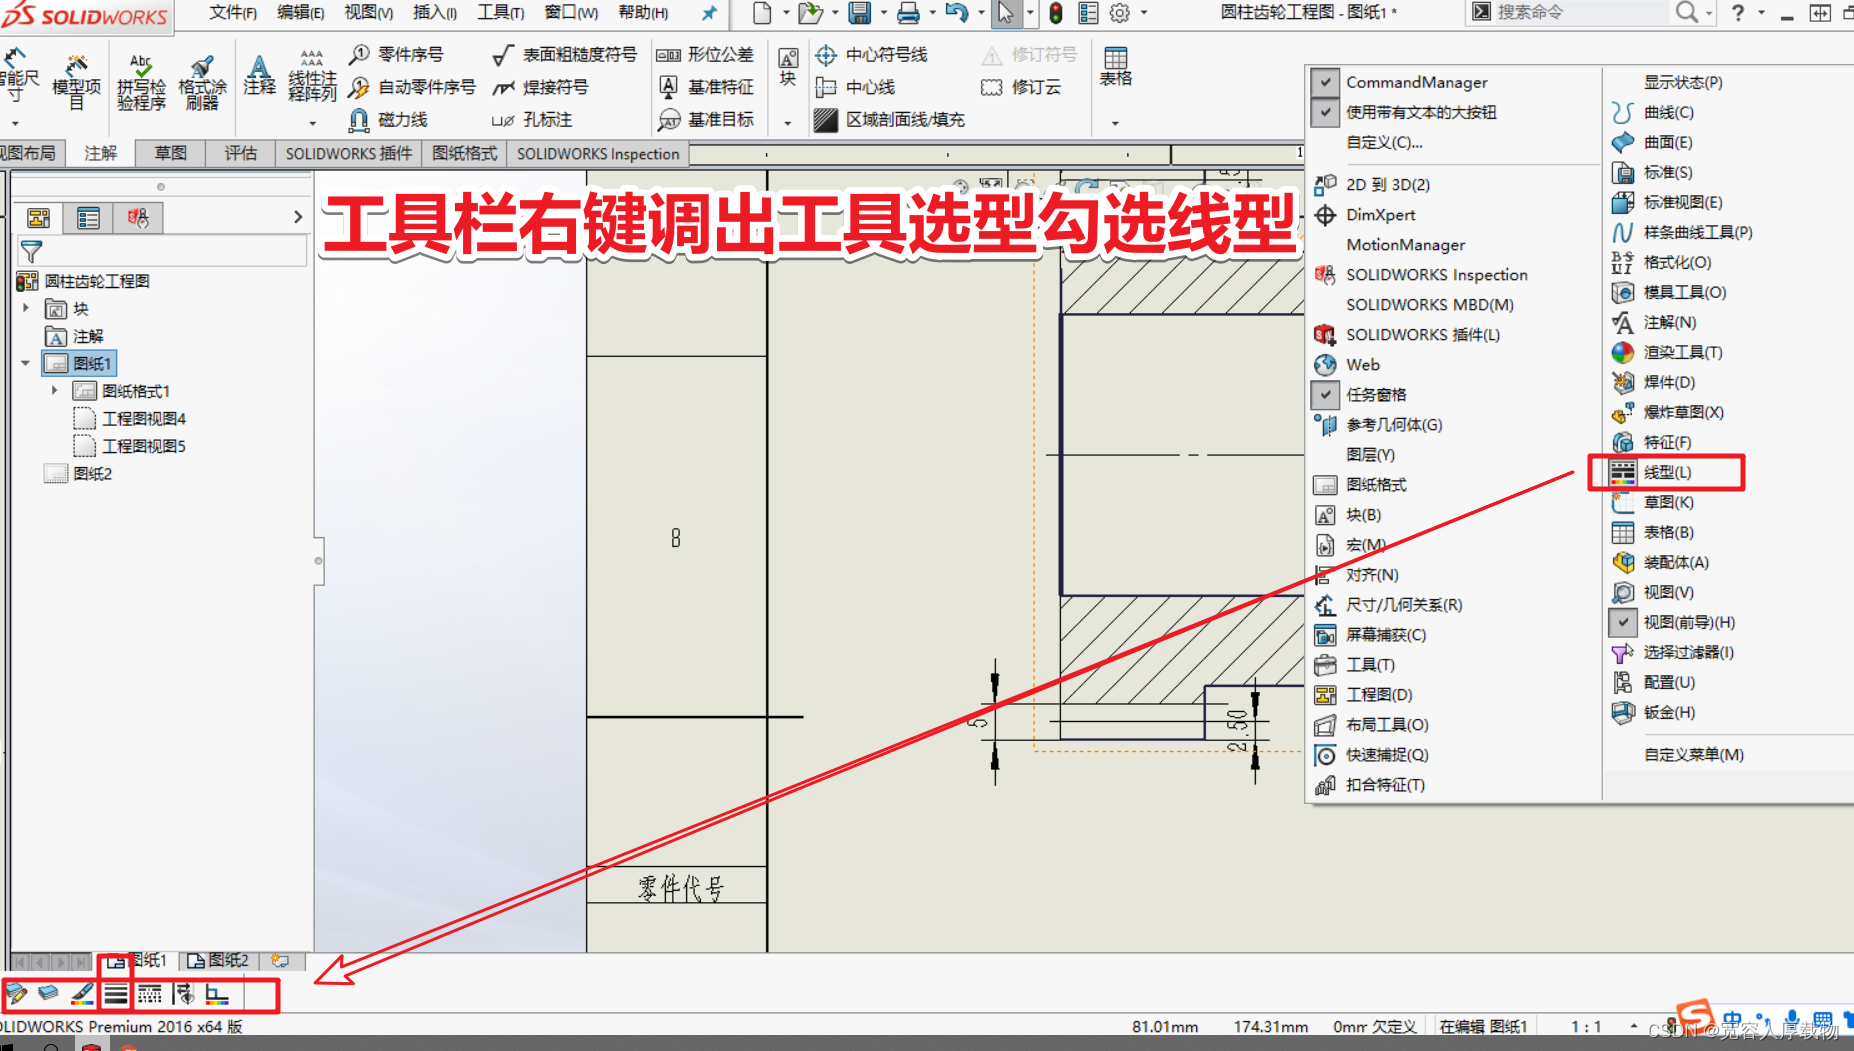This screenshot has height=1051, width=1854.
Task: Open the 文件(F) menu
Action: click(233, 13)
